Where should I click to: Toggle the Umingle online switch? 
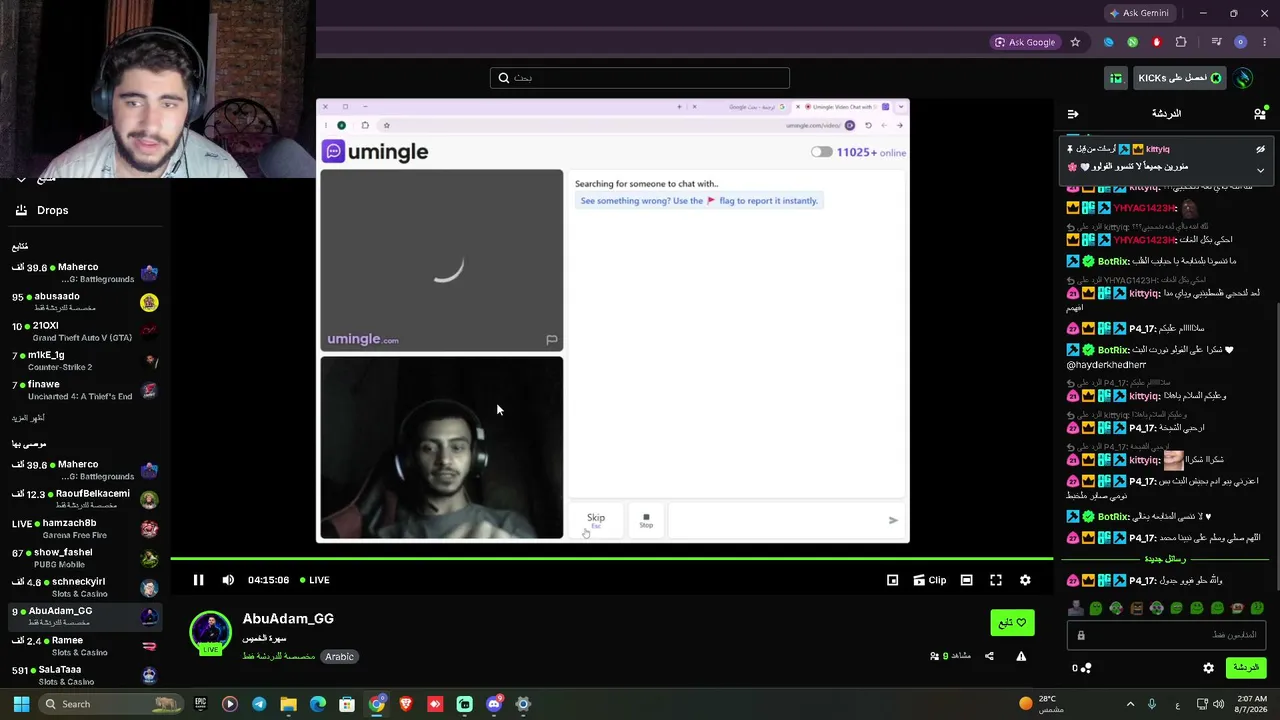tap(821, 152)
